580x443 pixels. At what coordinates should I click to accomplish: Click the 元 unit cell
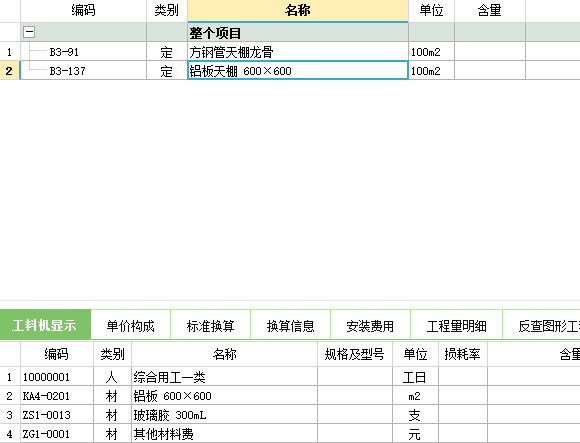(x=415, y=433)
